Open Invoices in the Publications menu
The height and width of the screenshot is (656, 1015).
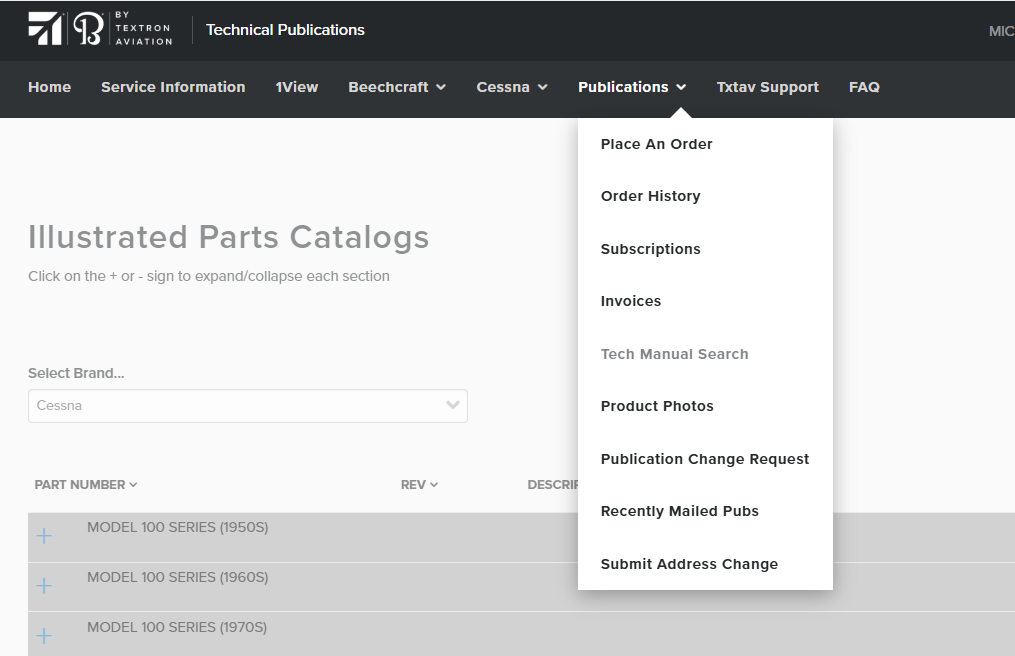tap(630, 301)
